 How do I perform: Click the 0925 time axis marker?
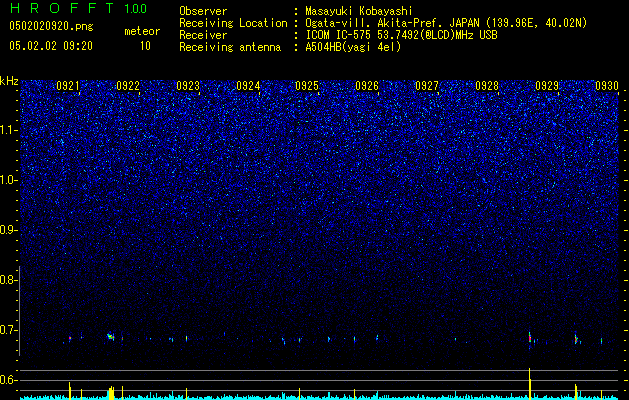(x=307, y=85)
